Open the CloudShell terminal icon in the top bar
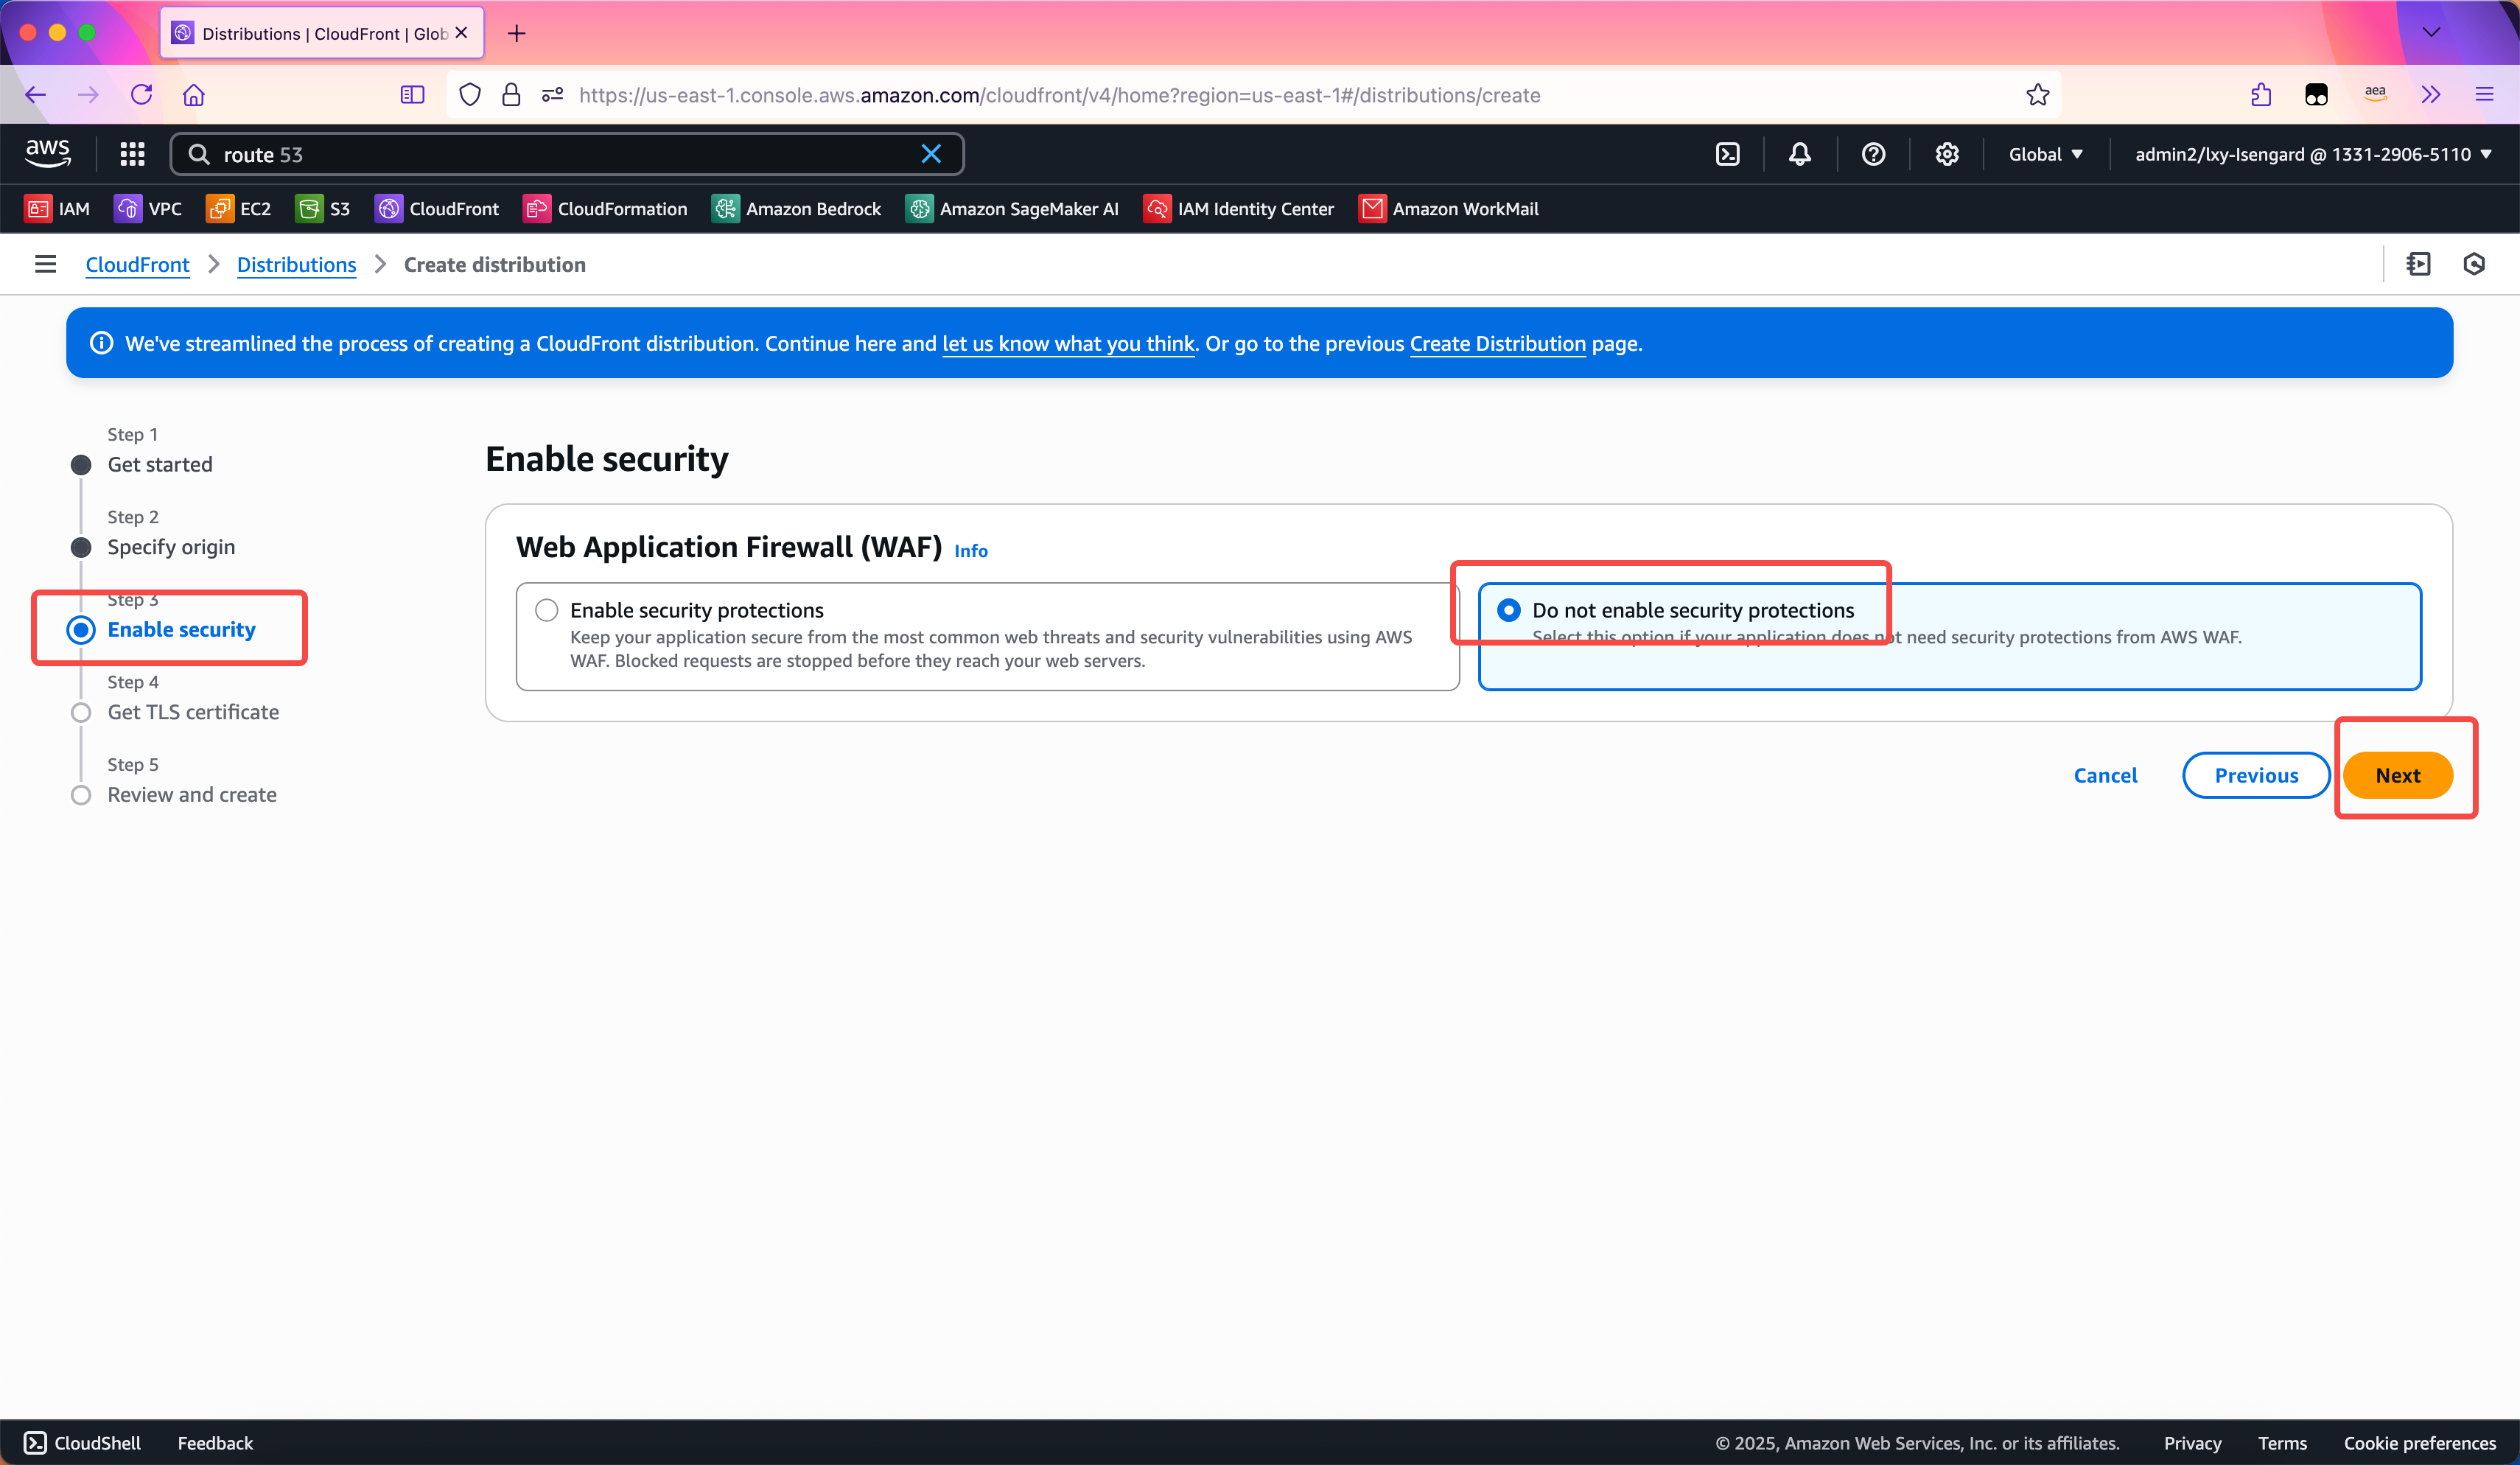Screen dimensions: 2520x1465 pos(1728,154)
